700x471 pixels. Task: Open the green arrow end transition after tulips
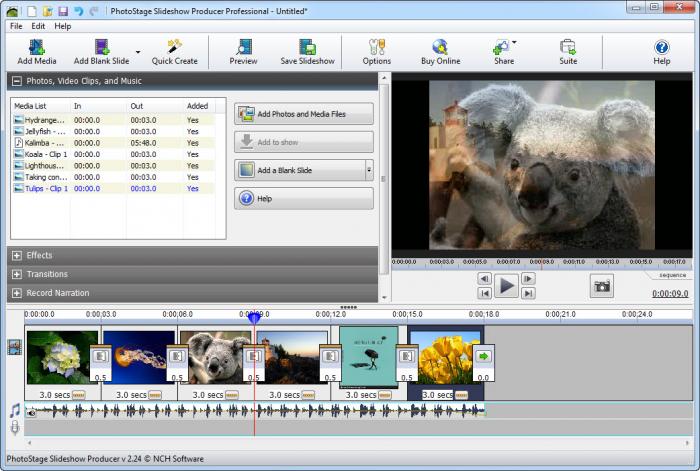(483, 363)
